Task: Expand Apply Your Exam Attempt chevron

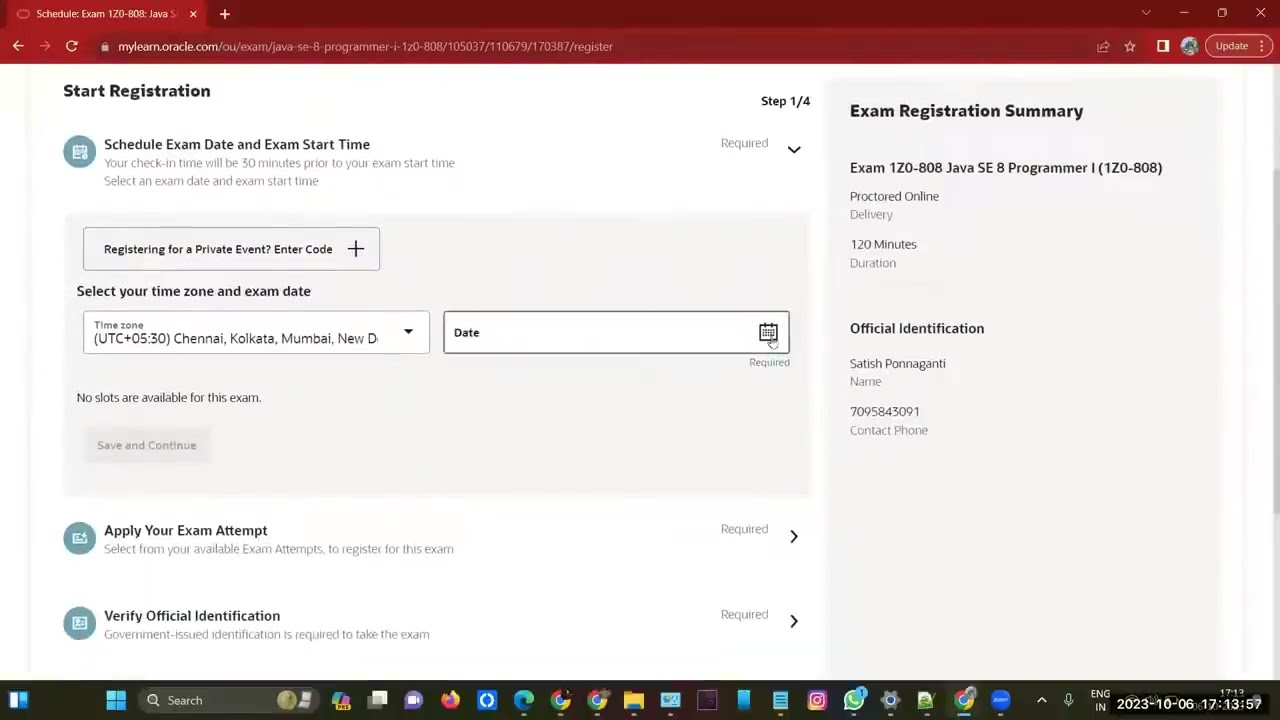Action: [x=794, y=536]
